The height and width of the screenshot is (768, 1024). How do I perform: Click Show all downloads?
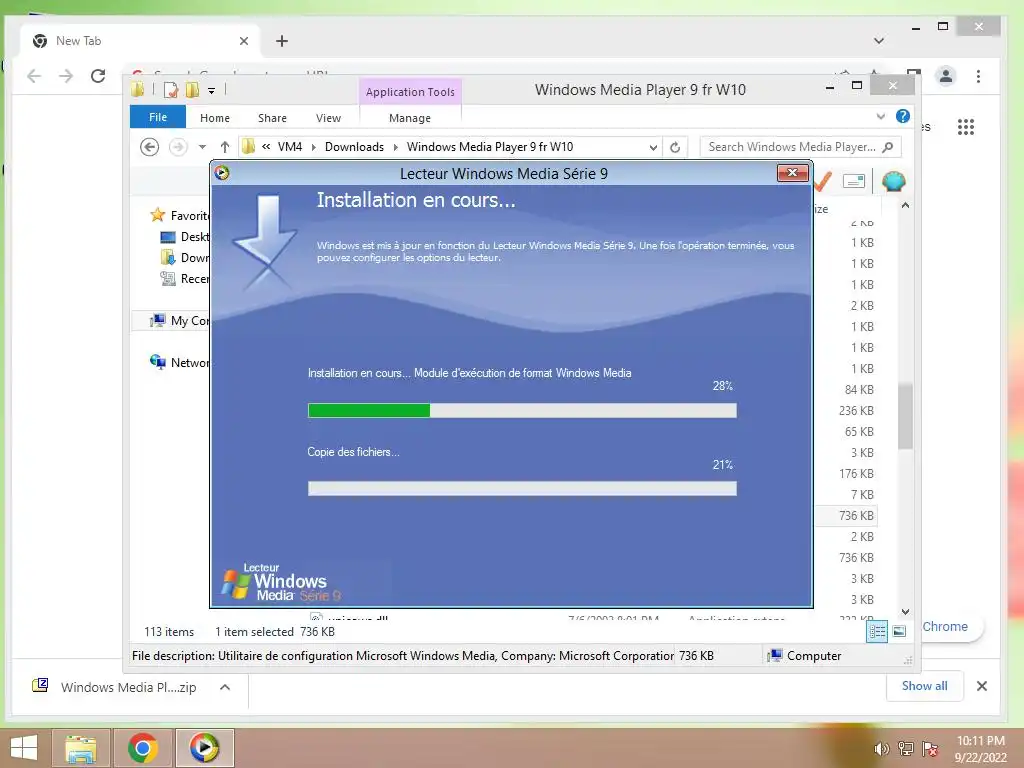(924, 686)
